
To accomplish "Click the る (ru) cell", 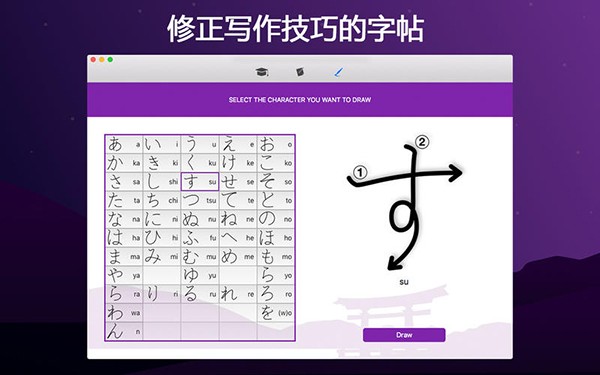I will point(200,295).
